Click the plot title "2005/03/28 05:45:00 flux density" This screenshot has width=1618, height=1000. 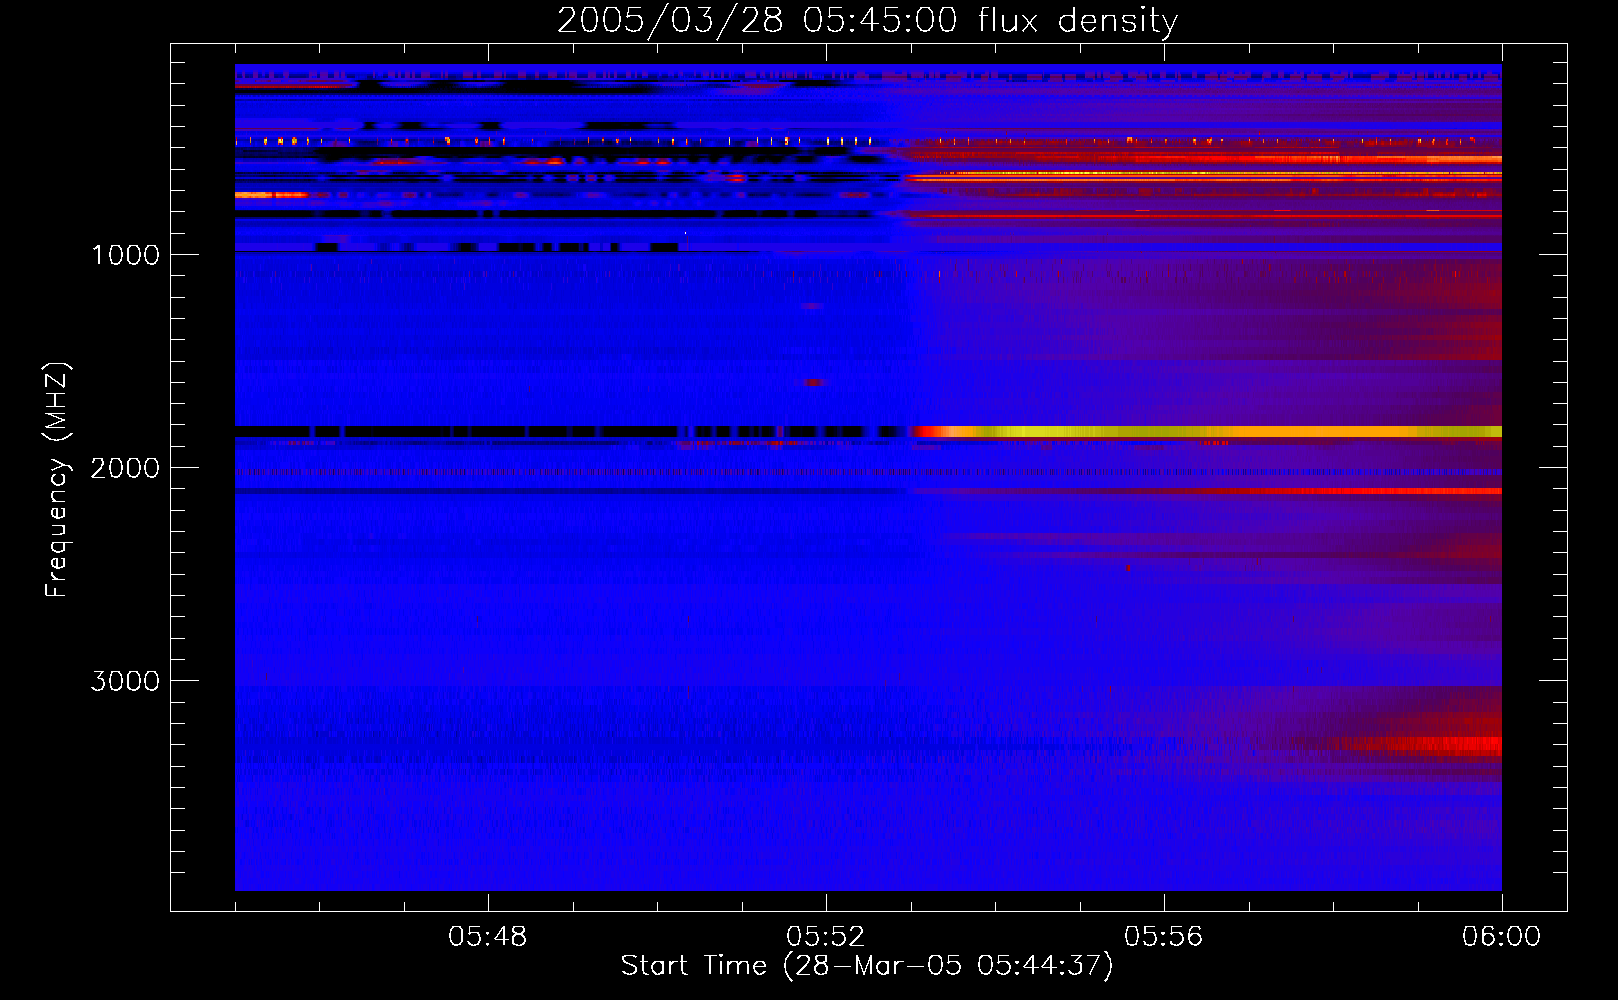pos(867,20)
